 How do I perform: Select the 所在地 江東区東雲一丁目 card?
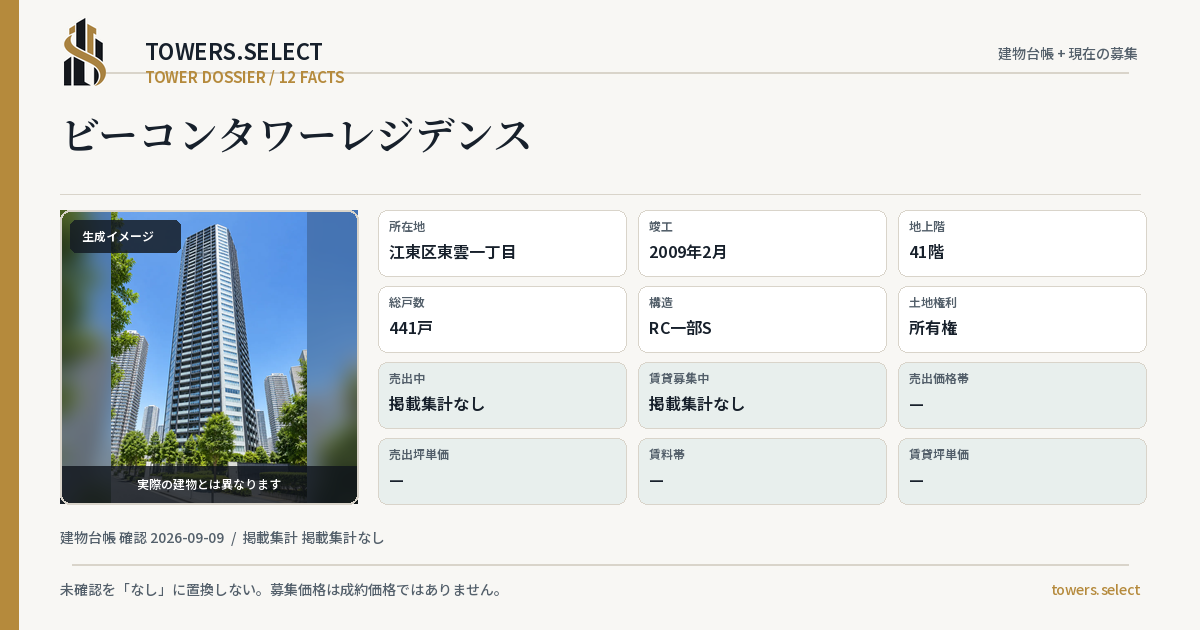pos(502,243)
